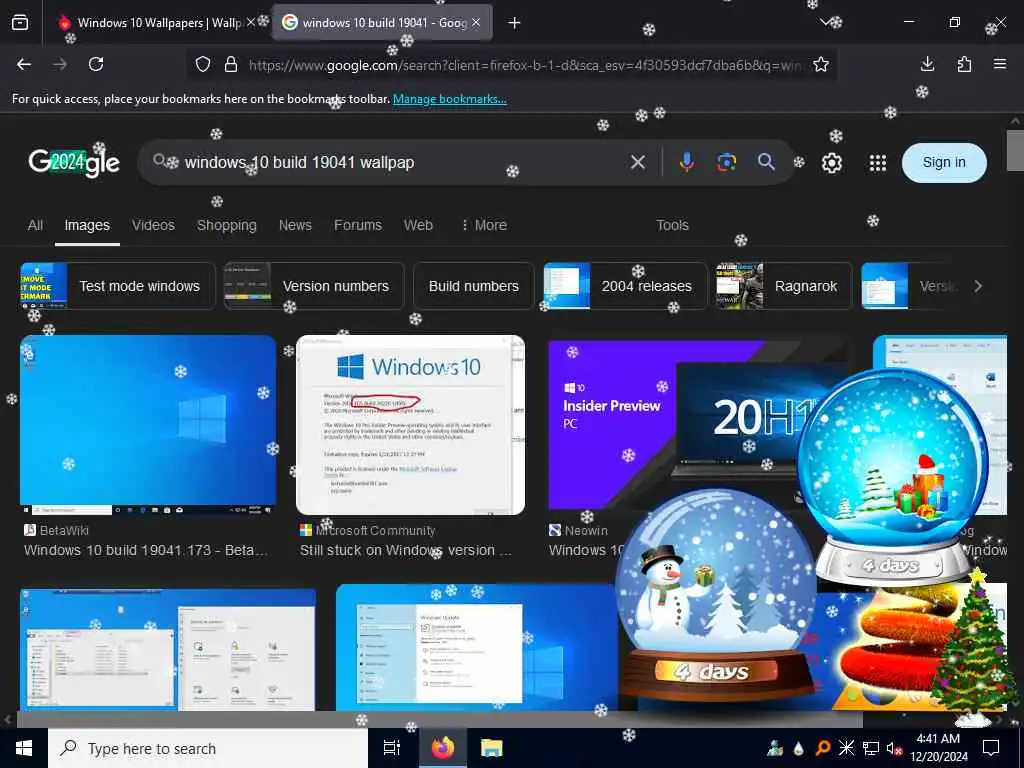Filter by Version numbers chip

point(314,286)
